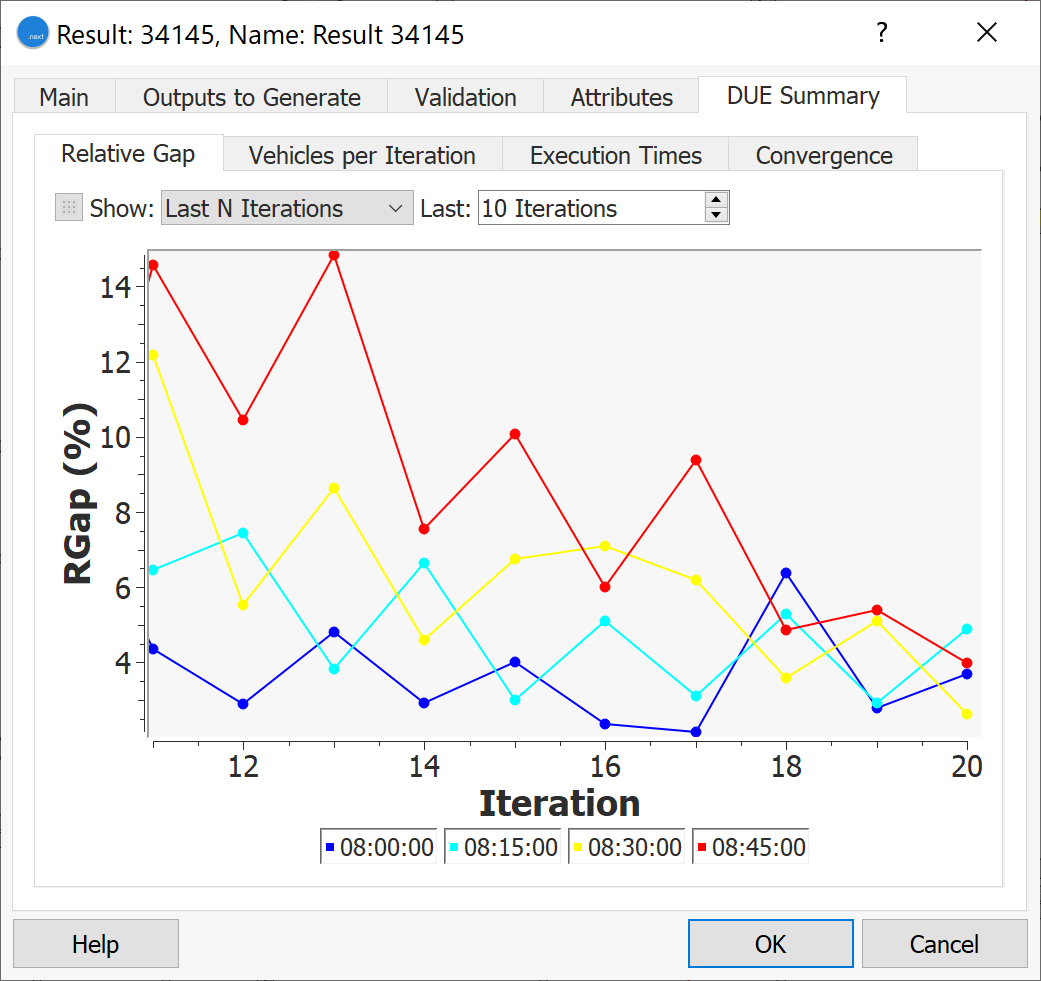
Task: Toggle the 08:15:00 cyan legend entry
Action: click(x=504, y=848)
